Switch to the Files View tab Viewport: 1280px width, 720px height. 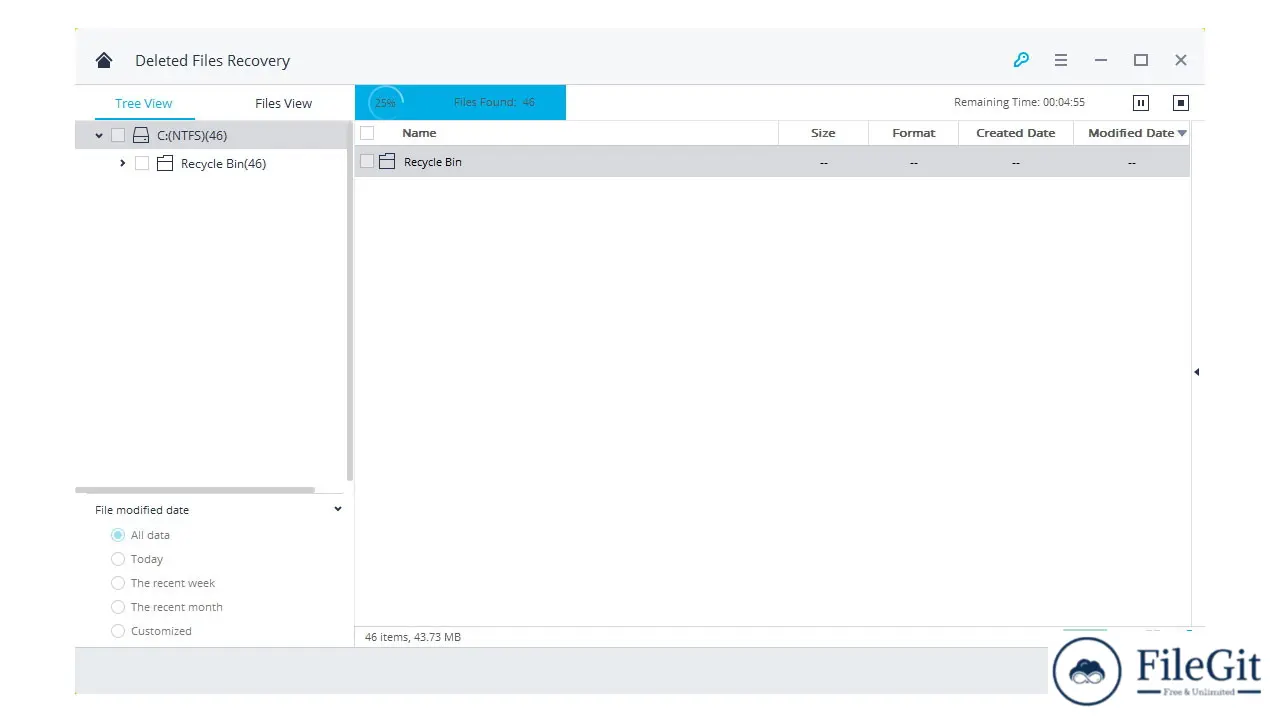283,103
